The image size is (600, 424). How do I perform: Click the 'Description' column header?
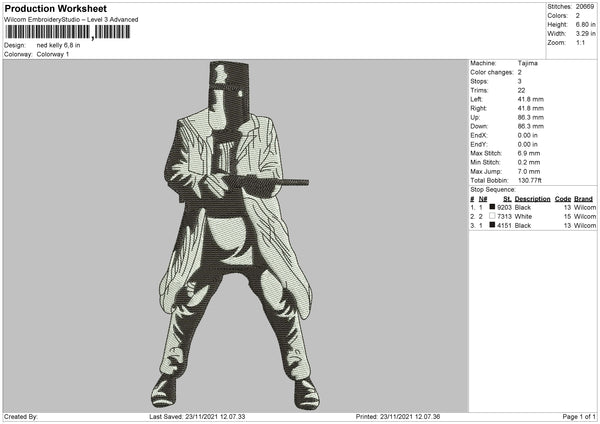(532, 199)
